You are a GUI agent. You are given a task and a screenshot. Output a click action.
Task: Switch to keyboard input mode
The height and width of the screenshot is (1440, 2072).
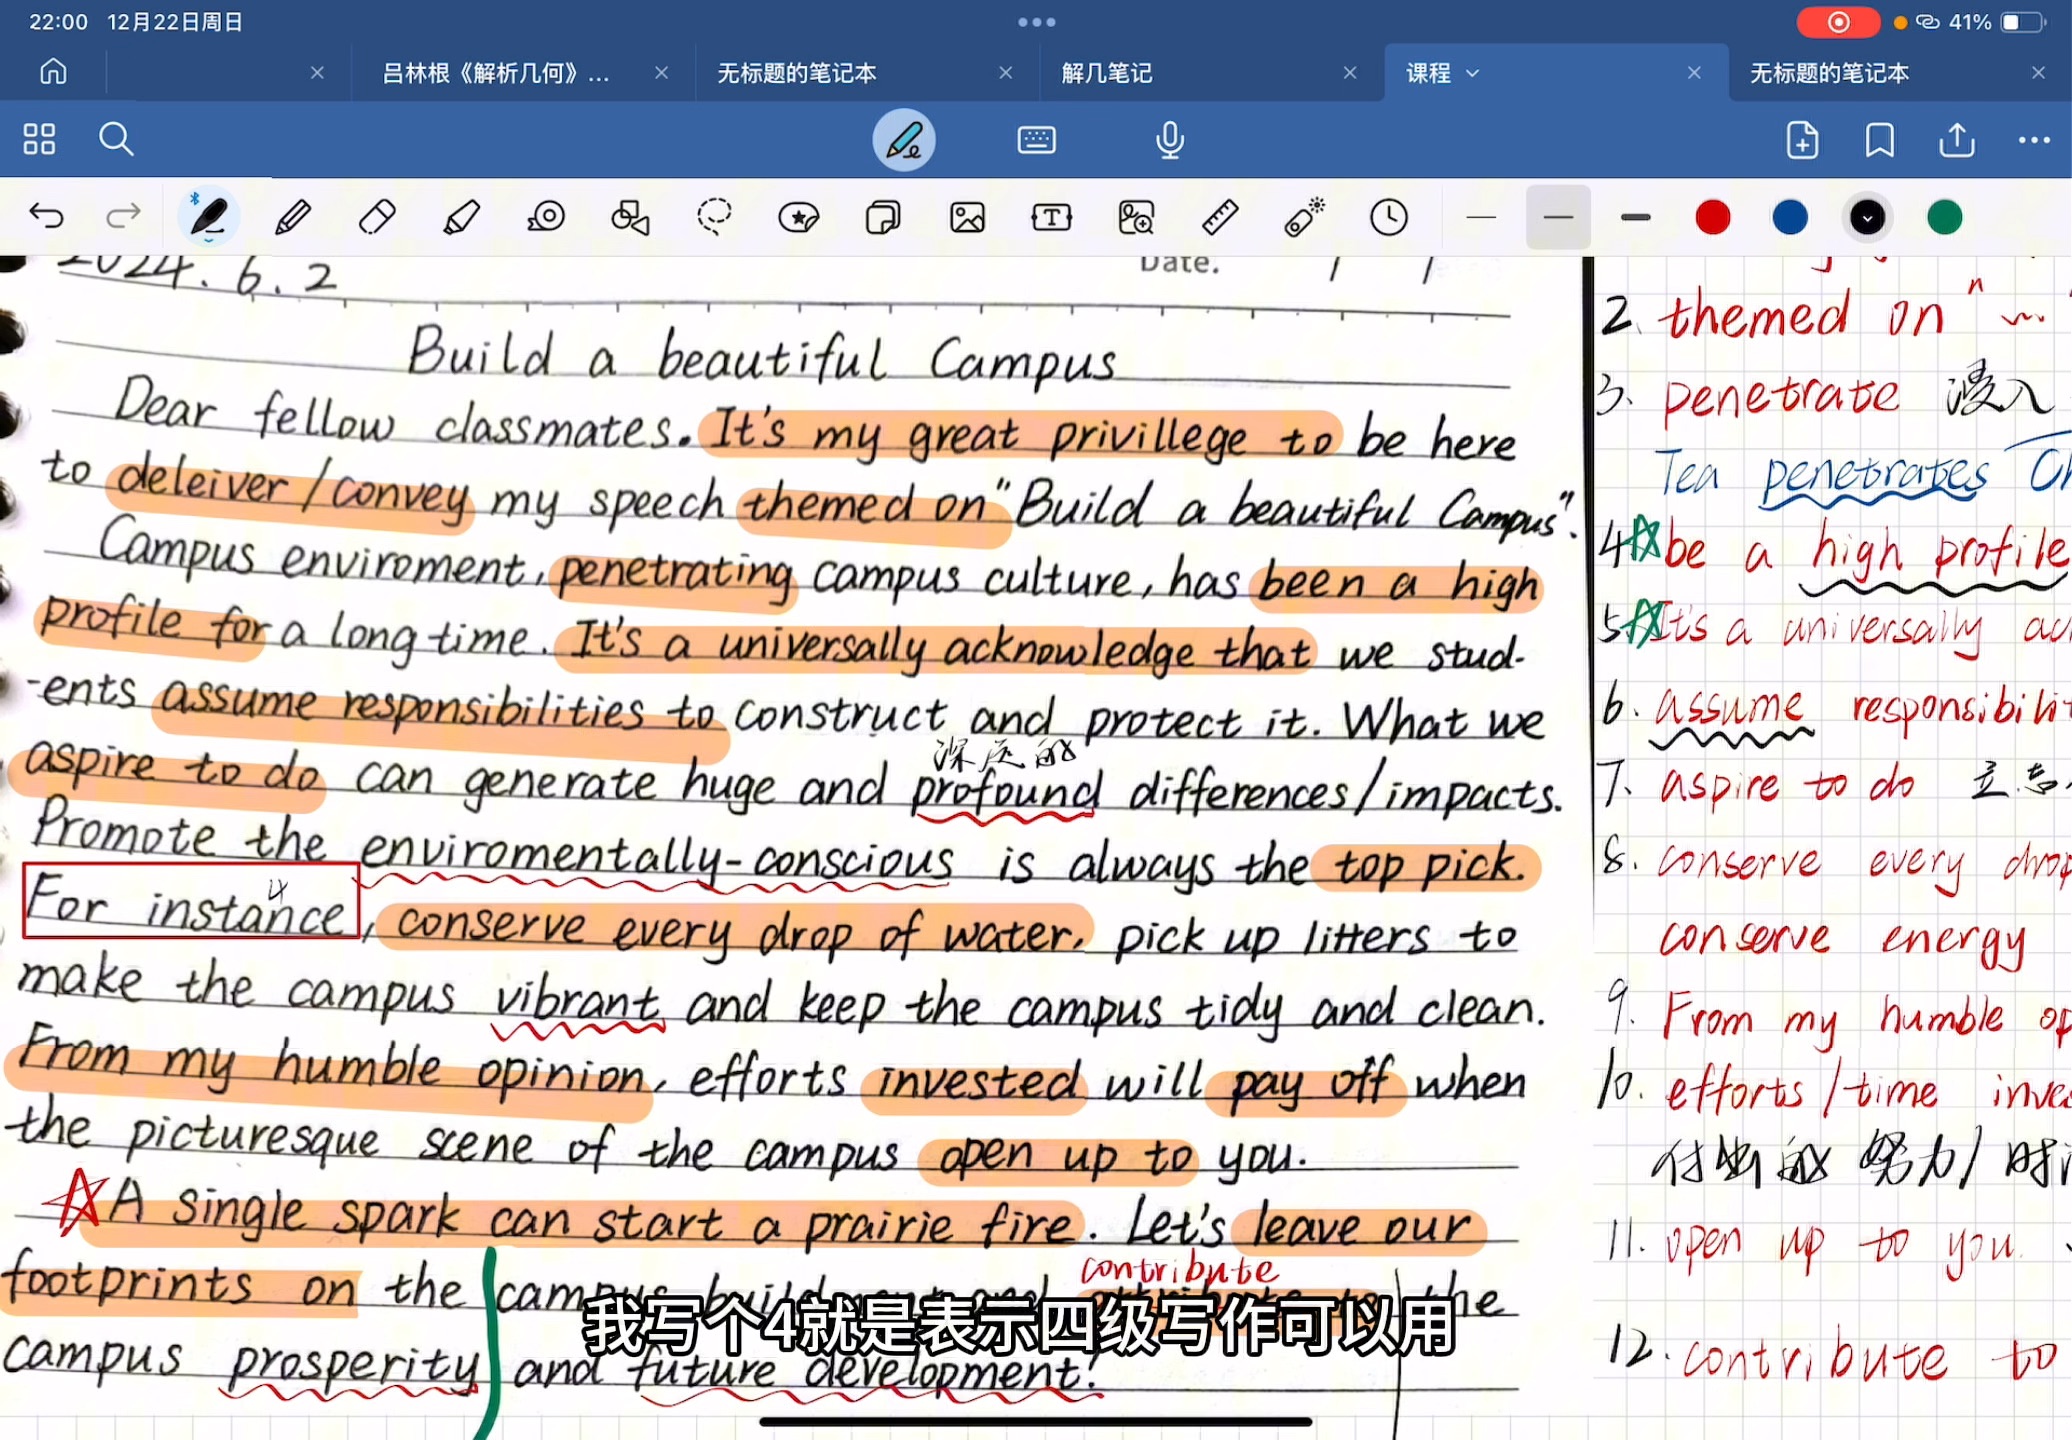pos(1036,139)
